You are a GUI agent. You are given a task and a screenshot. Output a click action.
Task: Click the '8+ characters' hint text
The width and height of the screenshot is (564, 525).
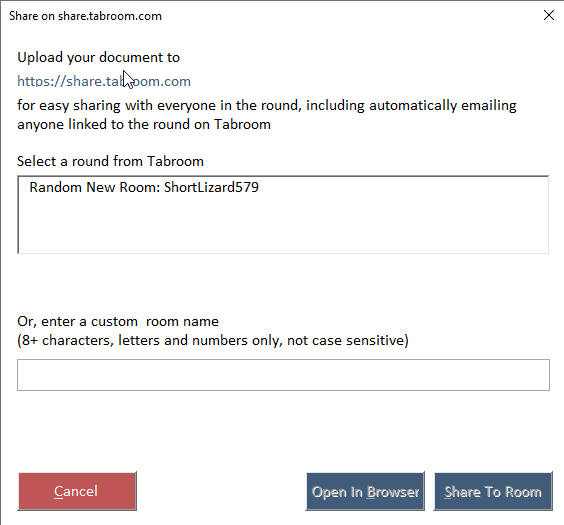click(67, 340)
